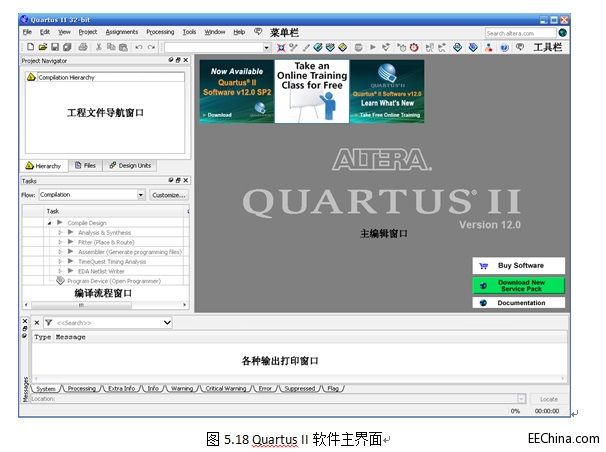
Task: Click the speech bubble icon after the Help menu
Action: [258, 32]
